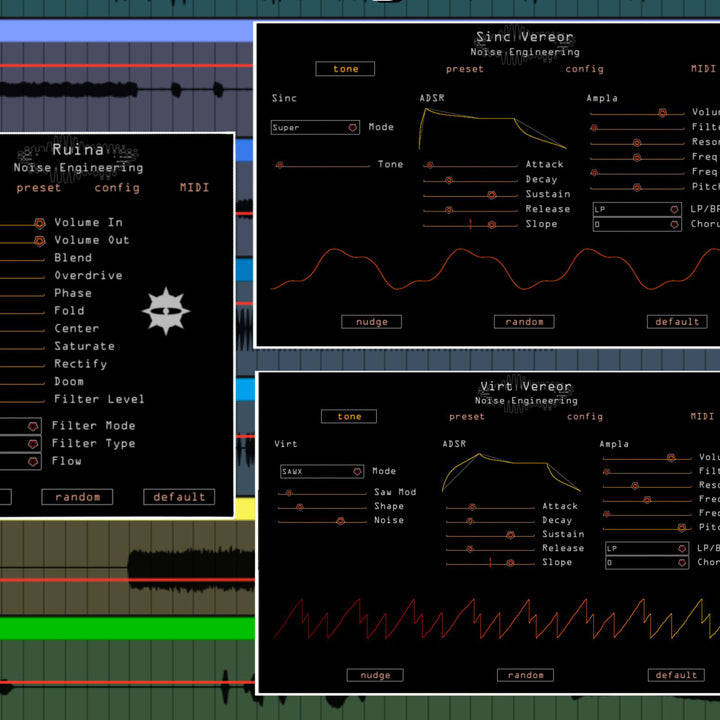
Task: Click Virt Vereor Sustain slider knob
Action: pyautogui.click(x=510, y=535)
